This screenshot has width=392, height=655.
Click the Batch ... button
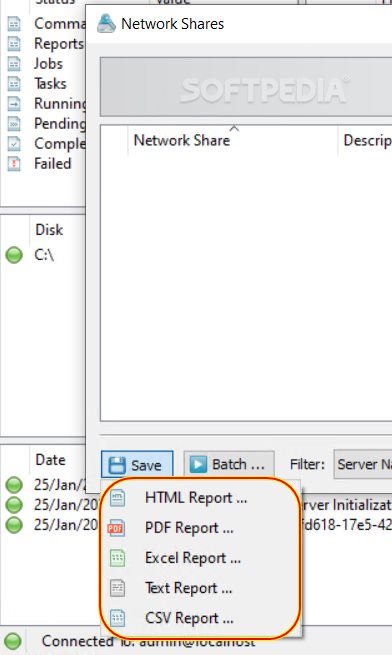pos(229,464)
